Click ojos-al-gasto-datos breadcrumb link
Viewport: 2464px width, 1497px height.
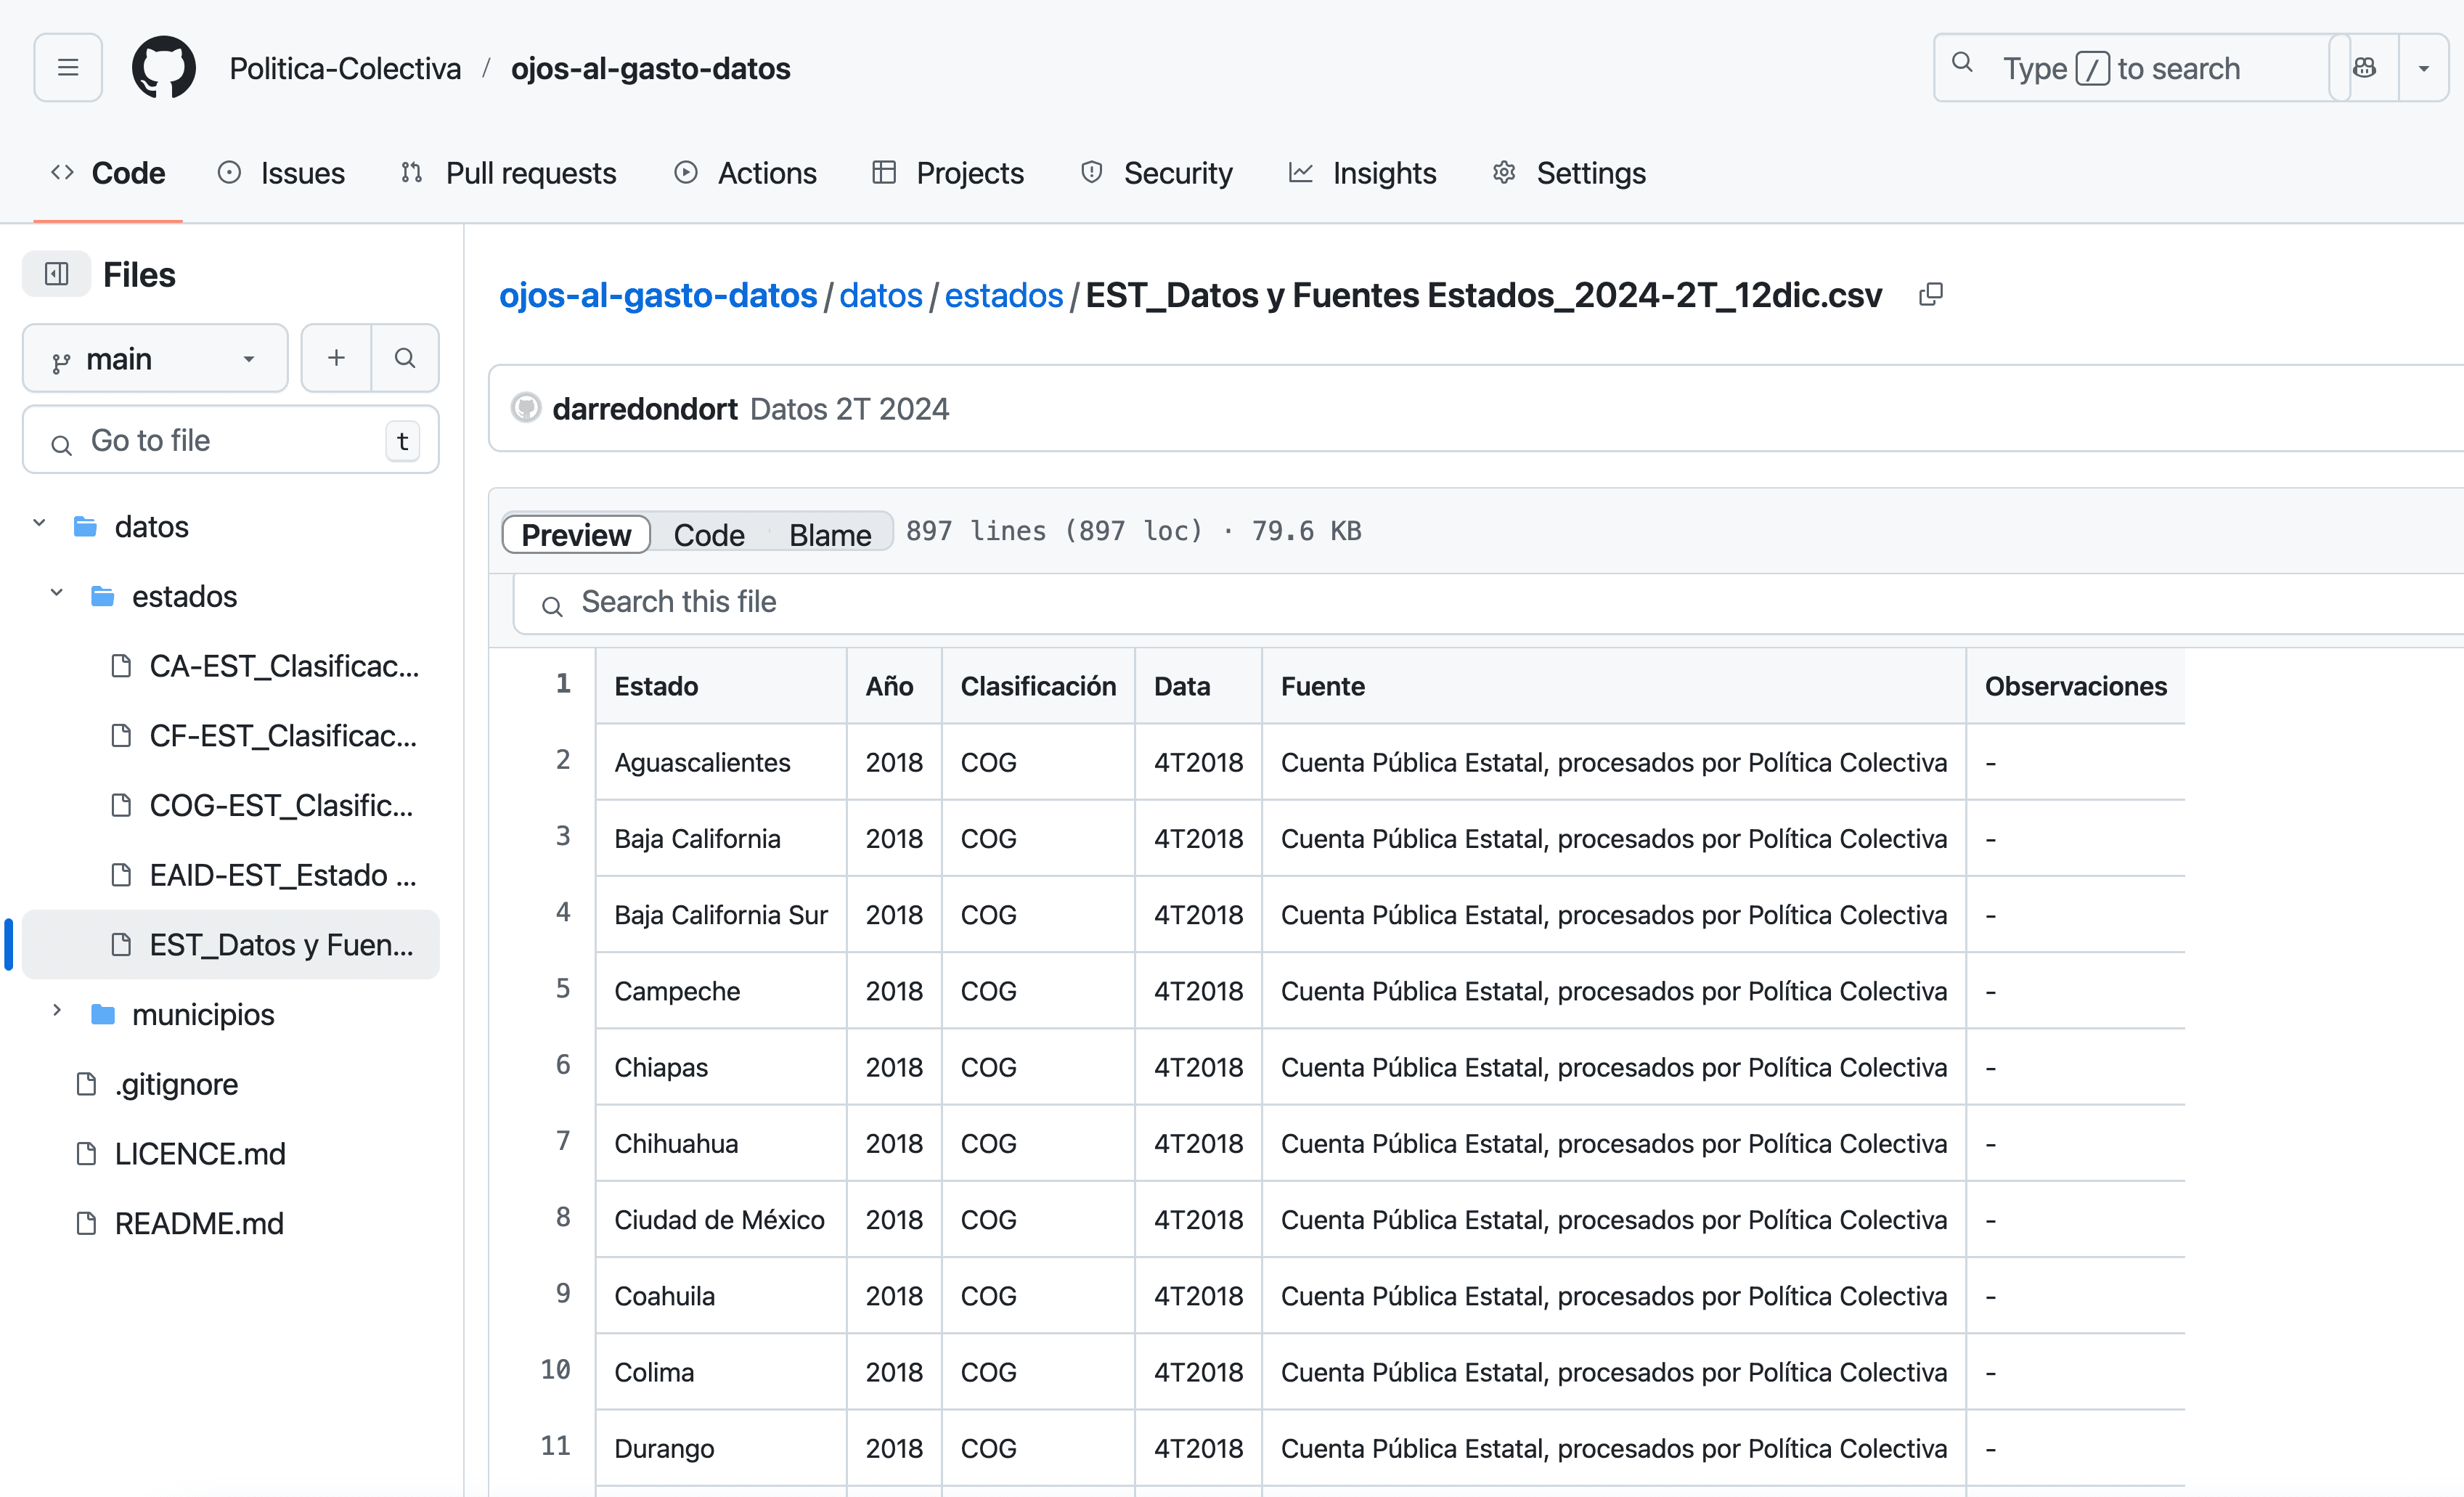[x=658, y=295]
